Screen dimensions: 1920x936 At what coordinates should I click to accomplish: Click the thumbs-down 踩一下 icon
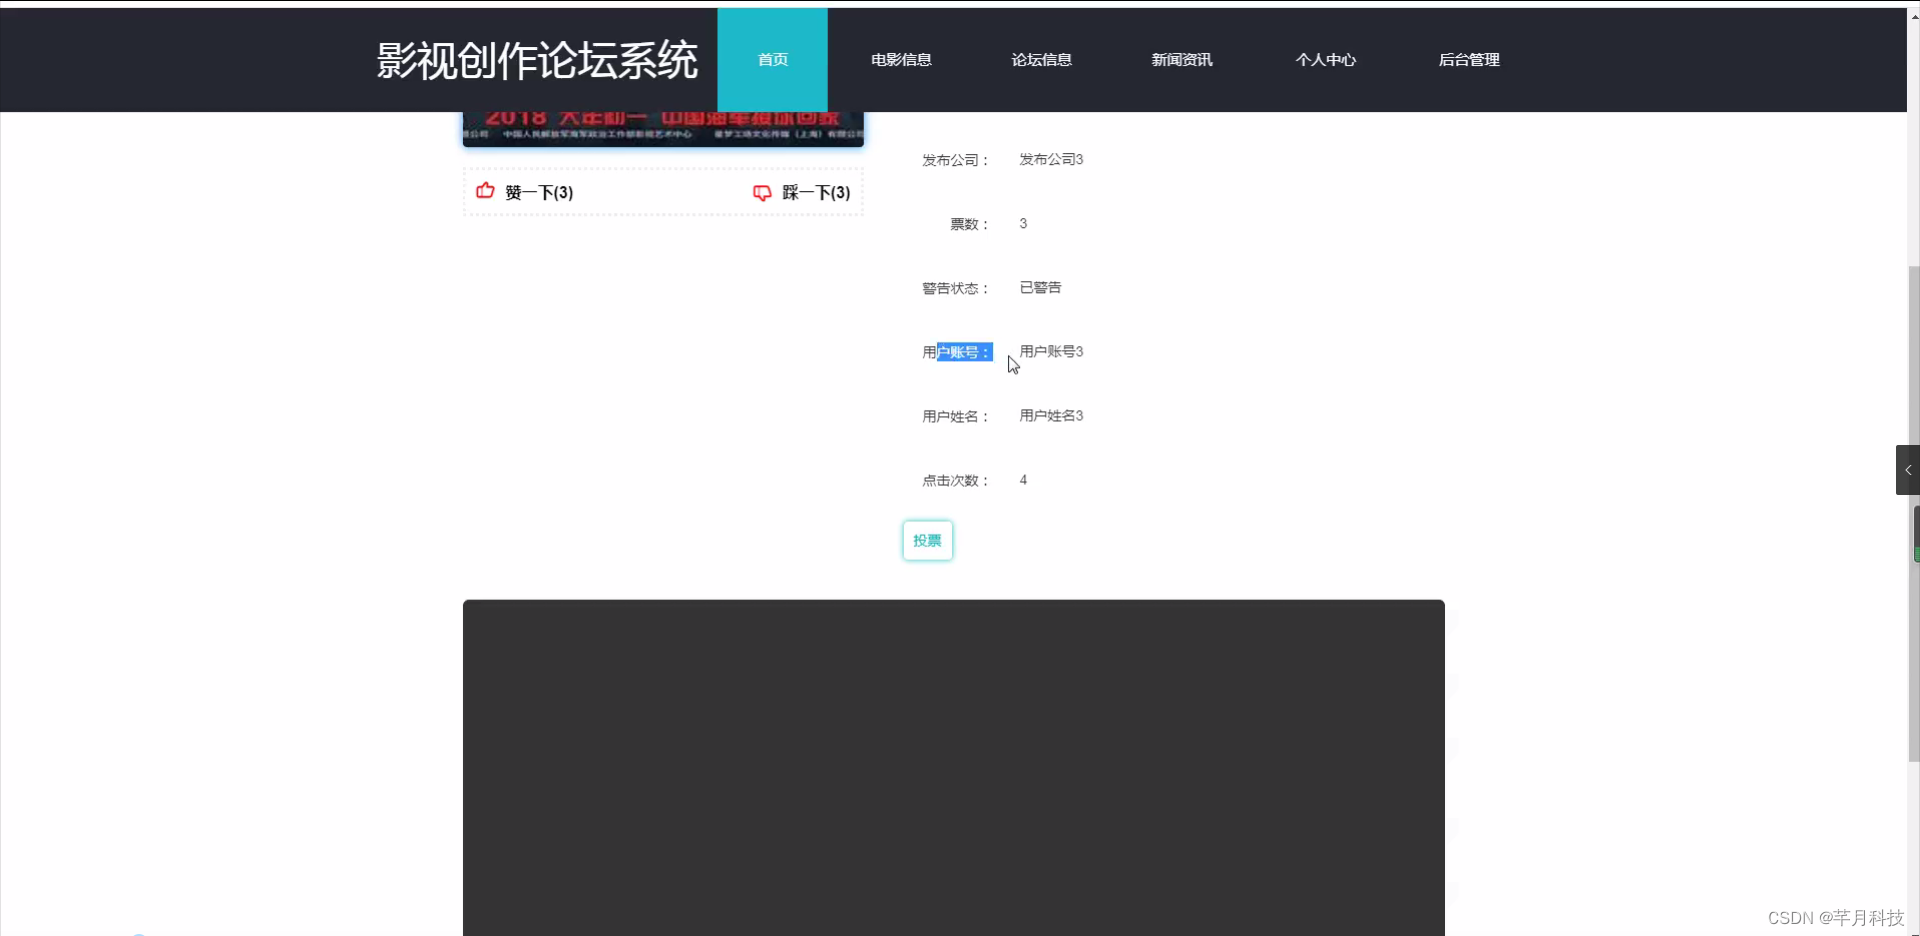coord(761,193)
